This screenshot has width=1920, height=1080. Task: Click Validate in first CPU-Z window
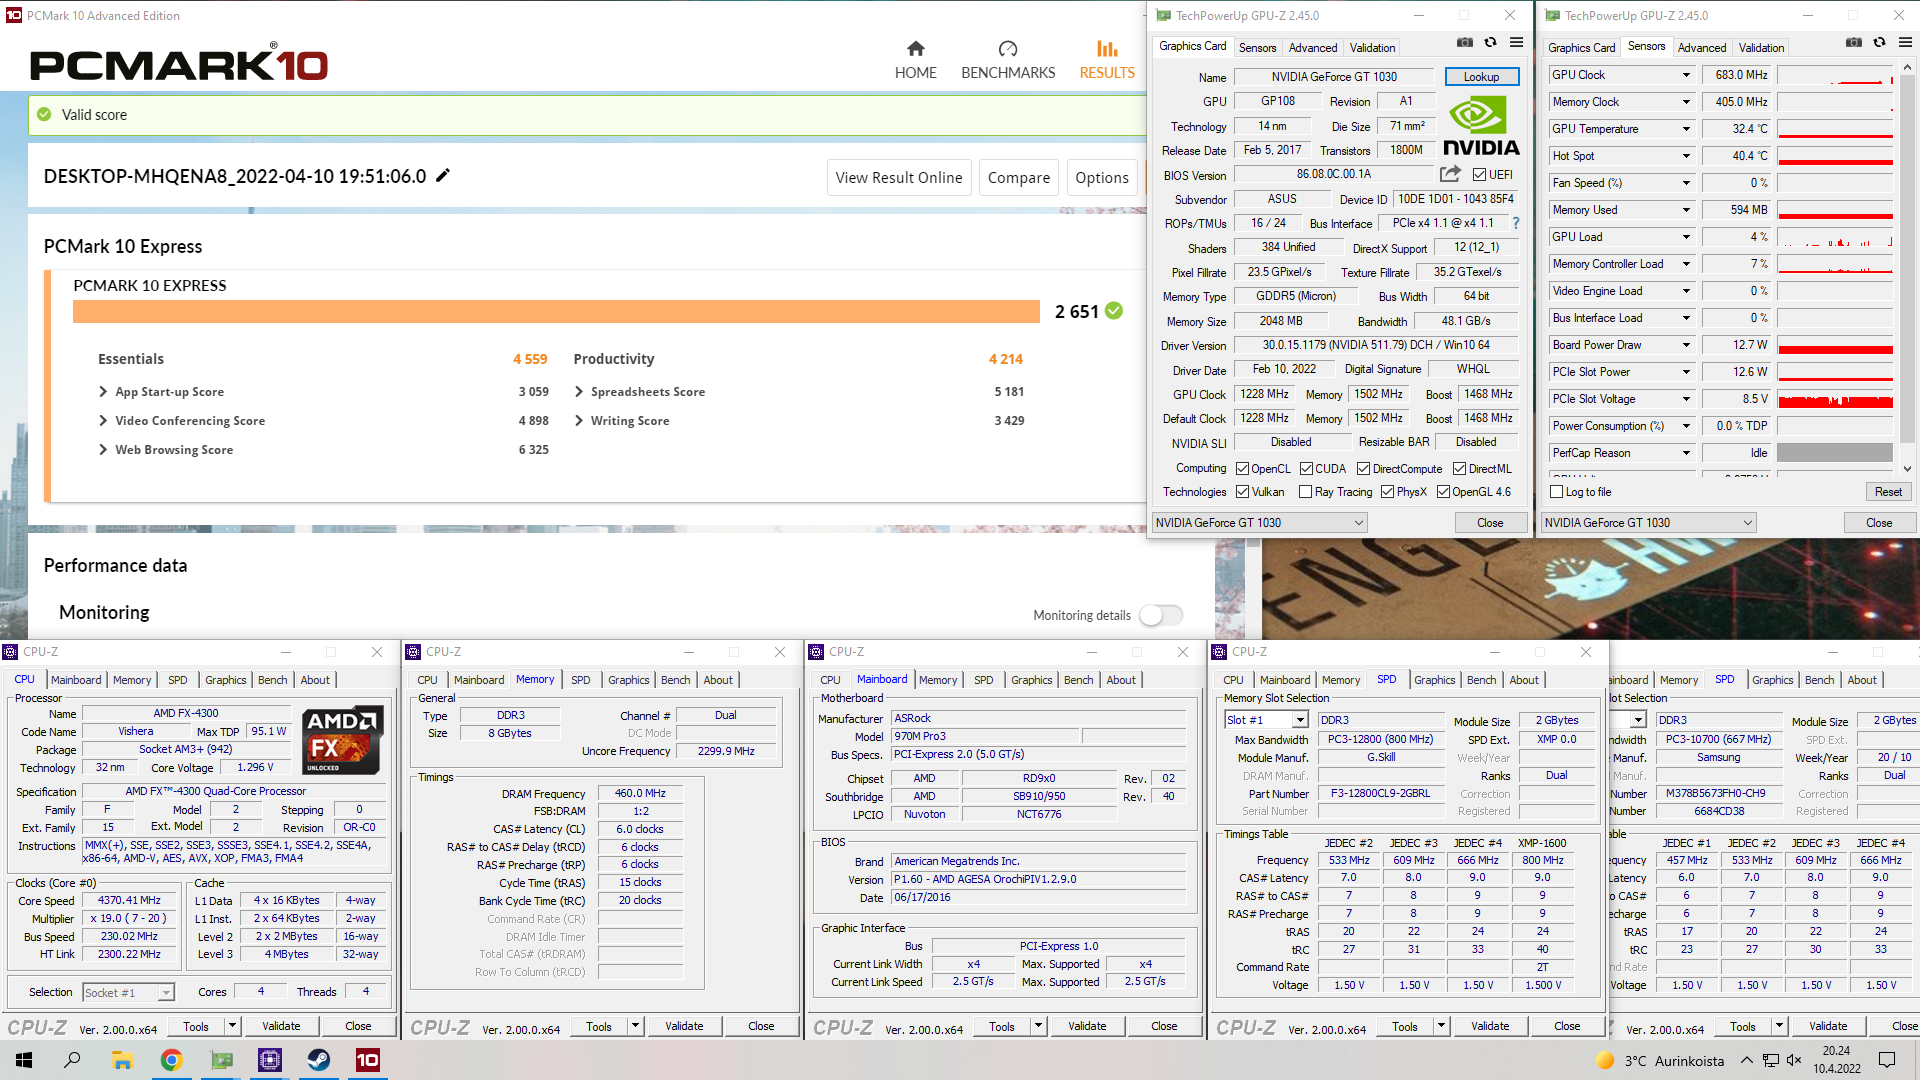281,1027
